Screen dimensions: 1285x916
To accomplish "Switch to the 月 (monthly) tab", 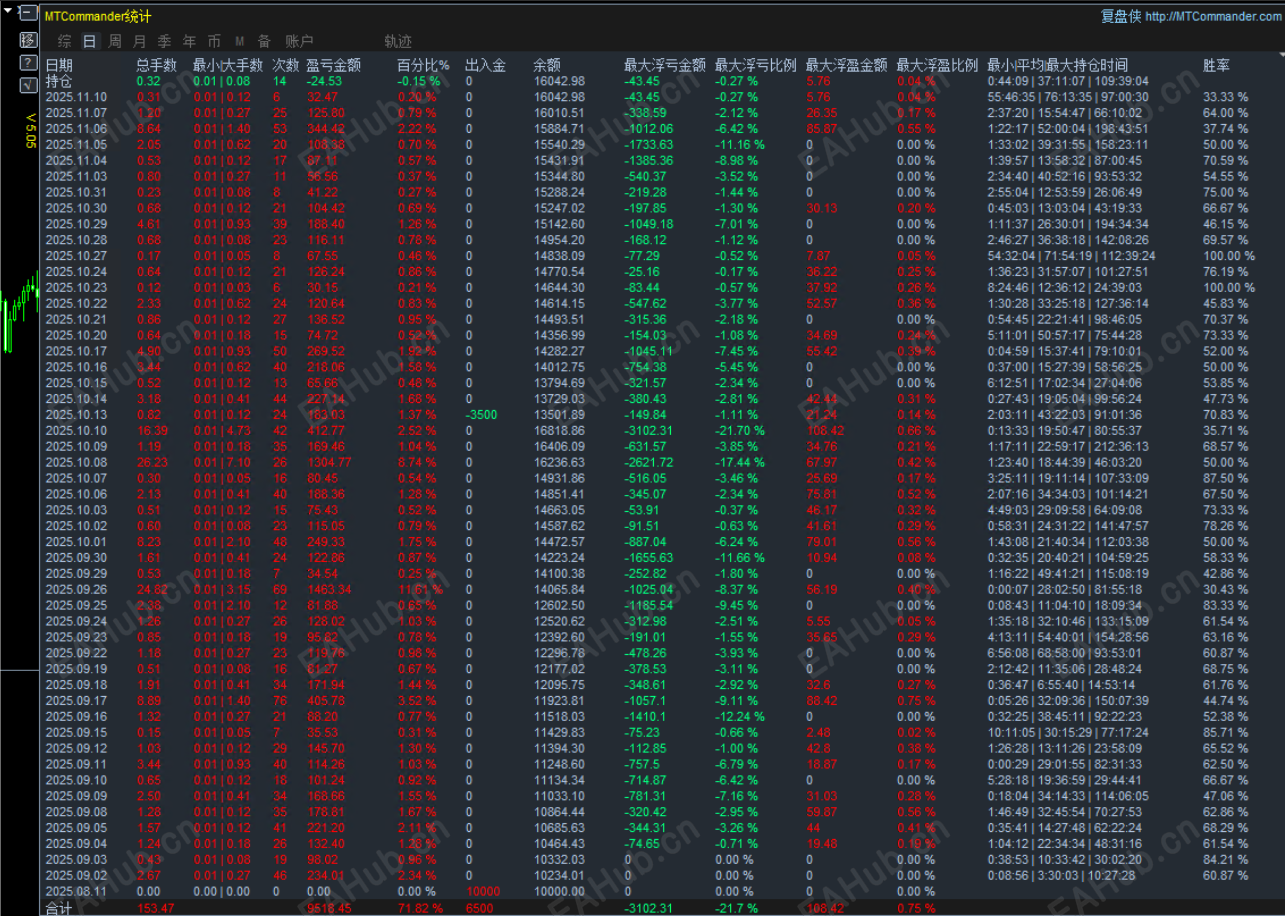I will tap(139, 41).
